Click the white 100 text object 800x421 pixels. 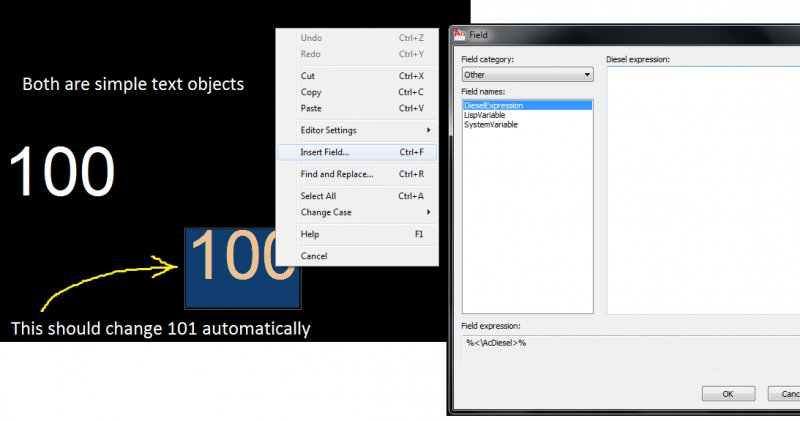62,171
